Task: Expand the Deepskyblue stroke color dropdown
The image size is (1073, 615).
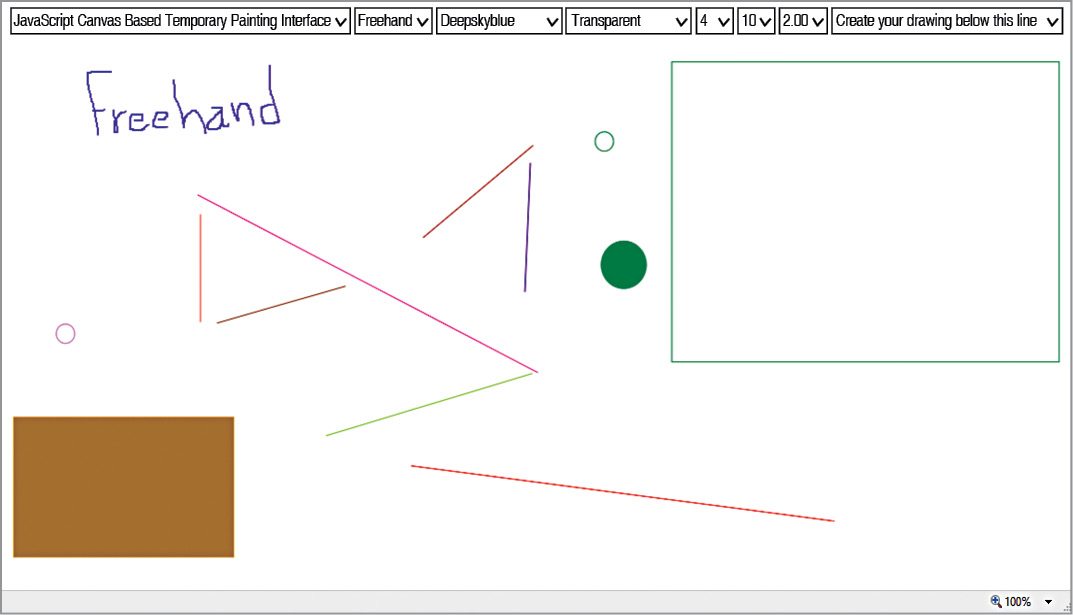Action: [499, 21]
